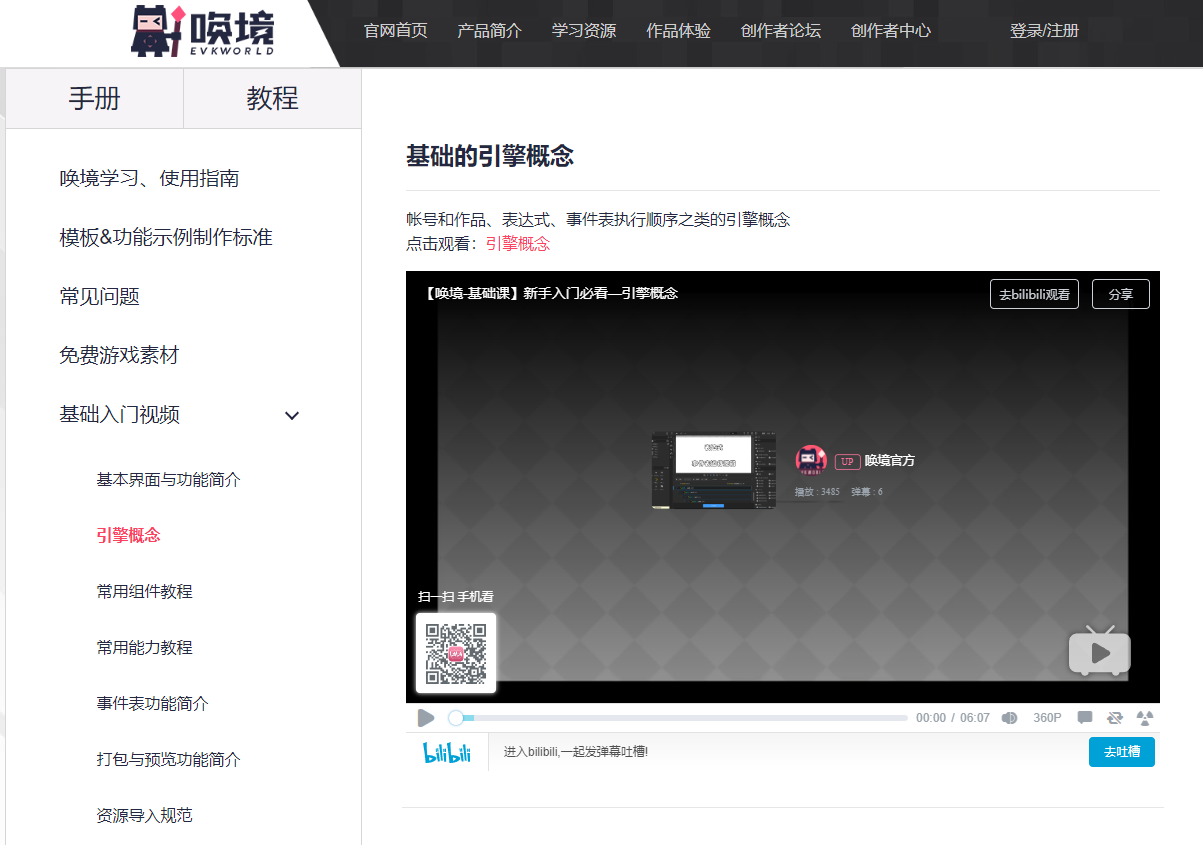Click the video progress slider handle
1203x845 pixels.
coord(456,718)
